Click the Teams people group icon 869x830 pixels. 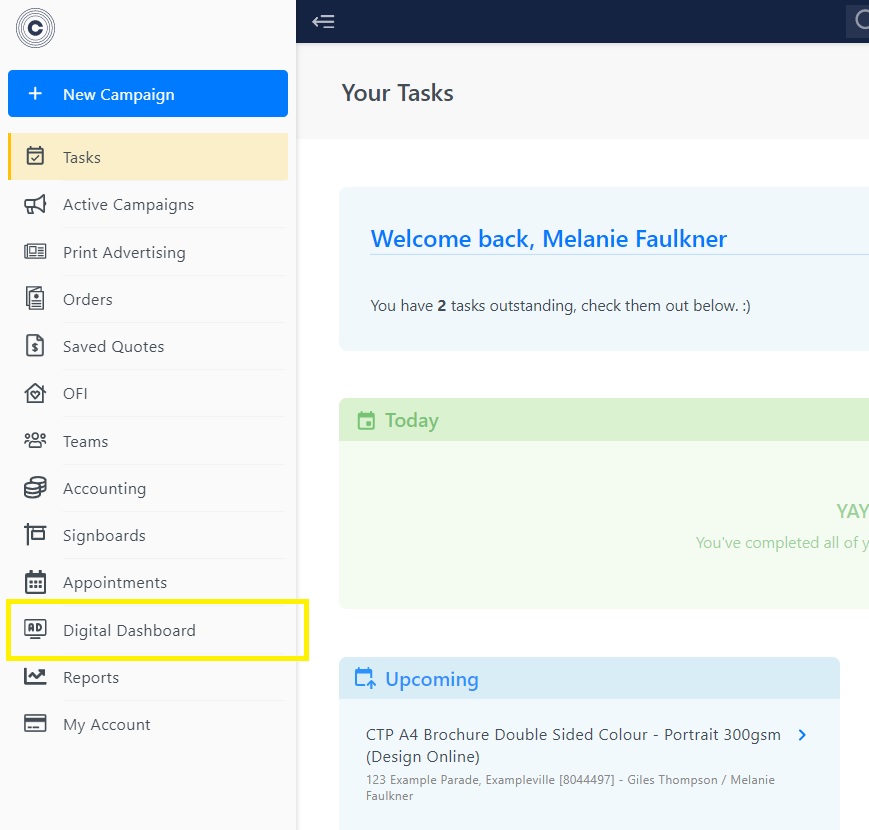35,440
